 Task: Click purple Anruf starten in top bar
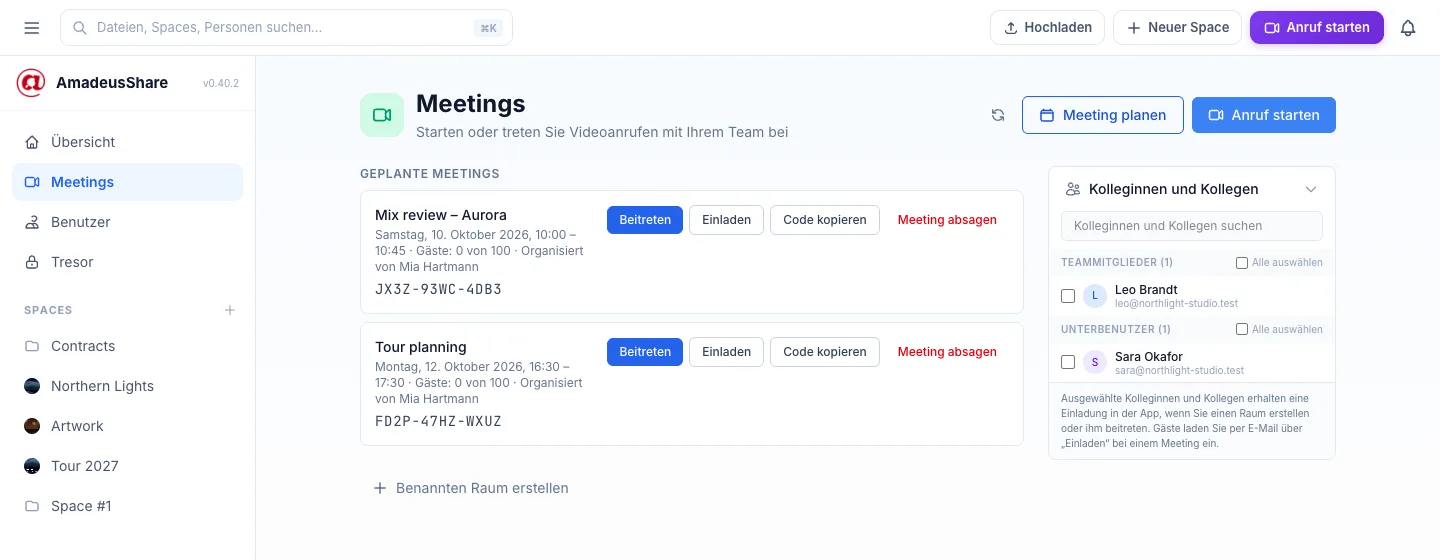1317,28
